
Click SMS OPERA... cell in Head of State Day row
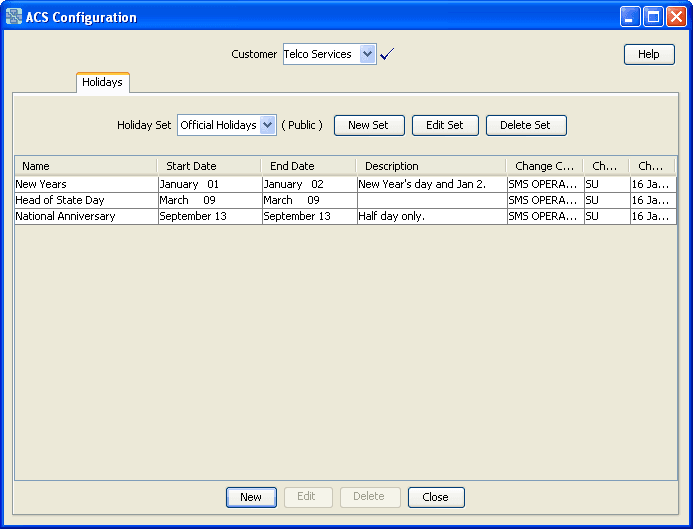pyautogui.click(x=545, y=200)
